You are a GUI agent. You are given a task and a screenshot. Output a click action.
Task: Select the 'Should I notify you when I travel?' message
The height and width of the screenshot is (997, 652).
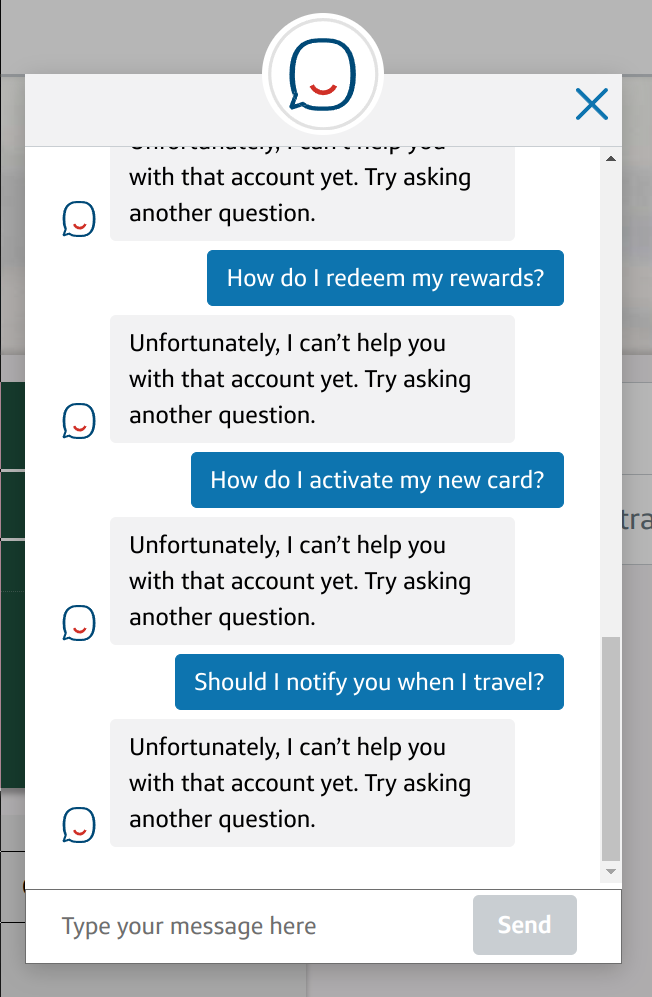click(x=370, y=682)
